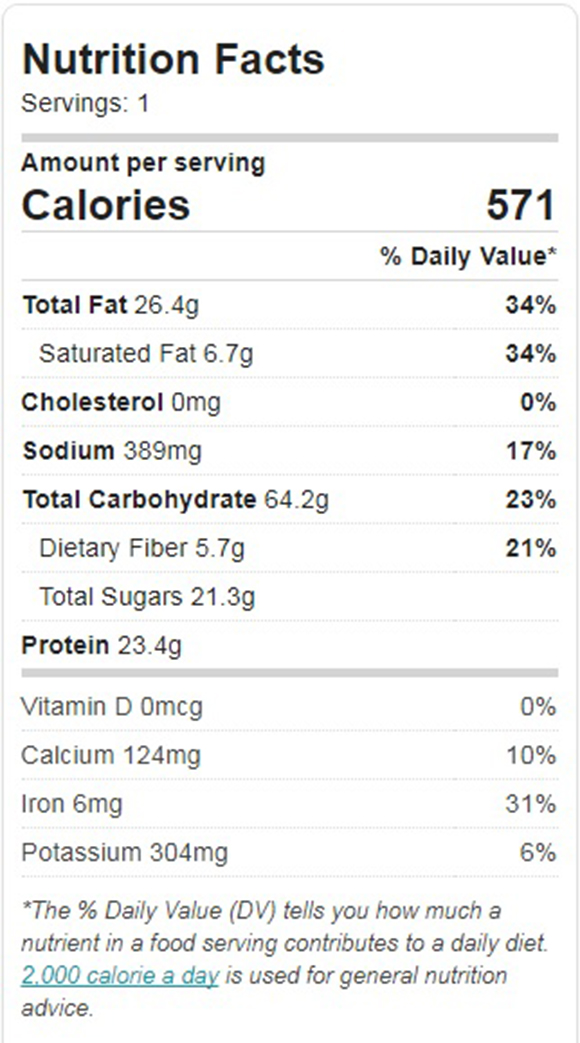This screenshot has width=580, height=1043.
Task: Click the Cholesterol 0mg row
Action: click(x=289, y=402)
